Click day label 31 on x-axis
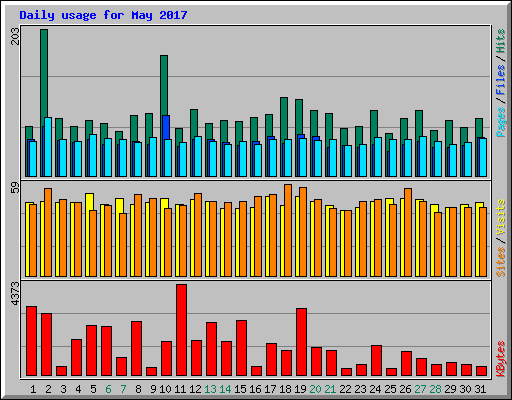Image resolution: width=512 pixels, height=400 pixels. (x=480, y=389)
